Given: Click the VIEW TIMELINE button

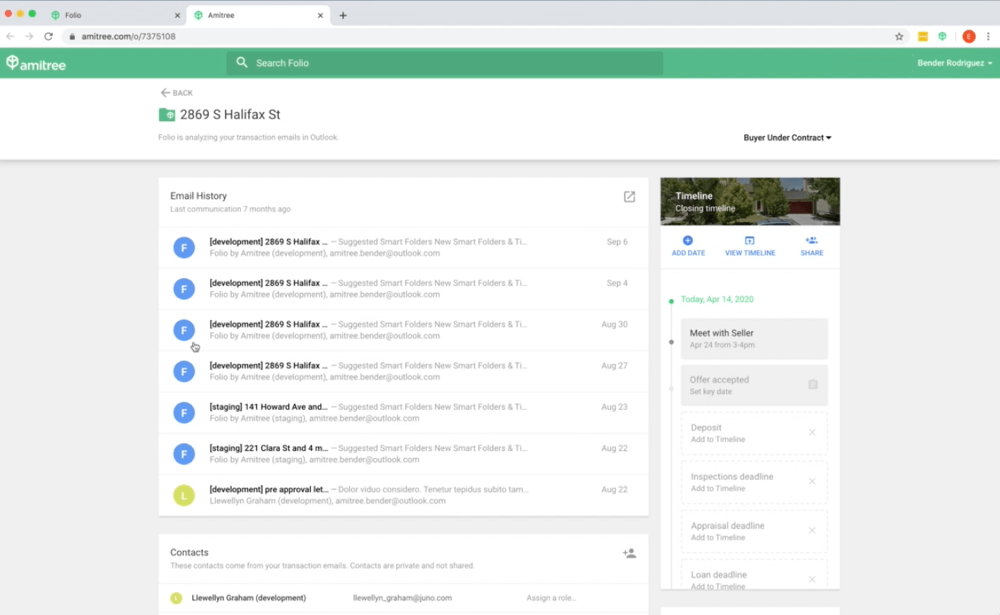Looking at the screenshot, I should pyautogui.click(x=750, y=246).
